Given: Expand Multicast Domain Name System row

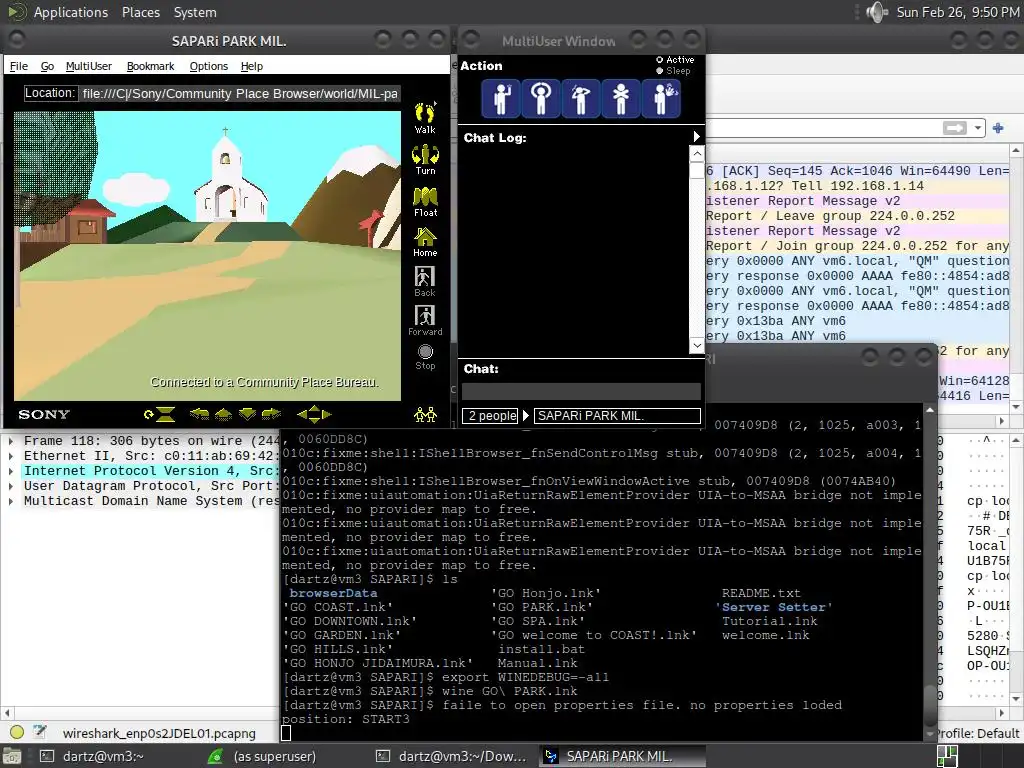Looking at the screenshot, I should [10, 501].
